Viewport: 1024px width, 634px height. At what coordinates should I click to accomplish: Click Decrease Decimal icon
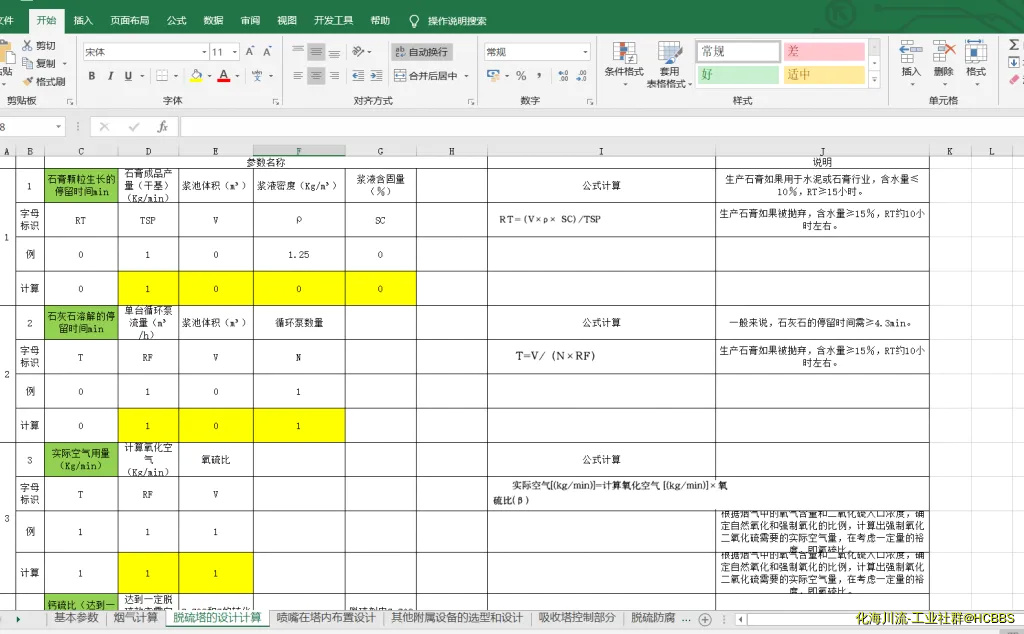click(x=581, y=76)
